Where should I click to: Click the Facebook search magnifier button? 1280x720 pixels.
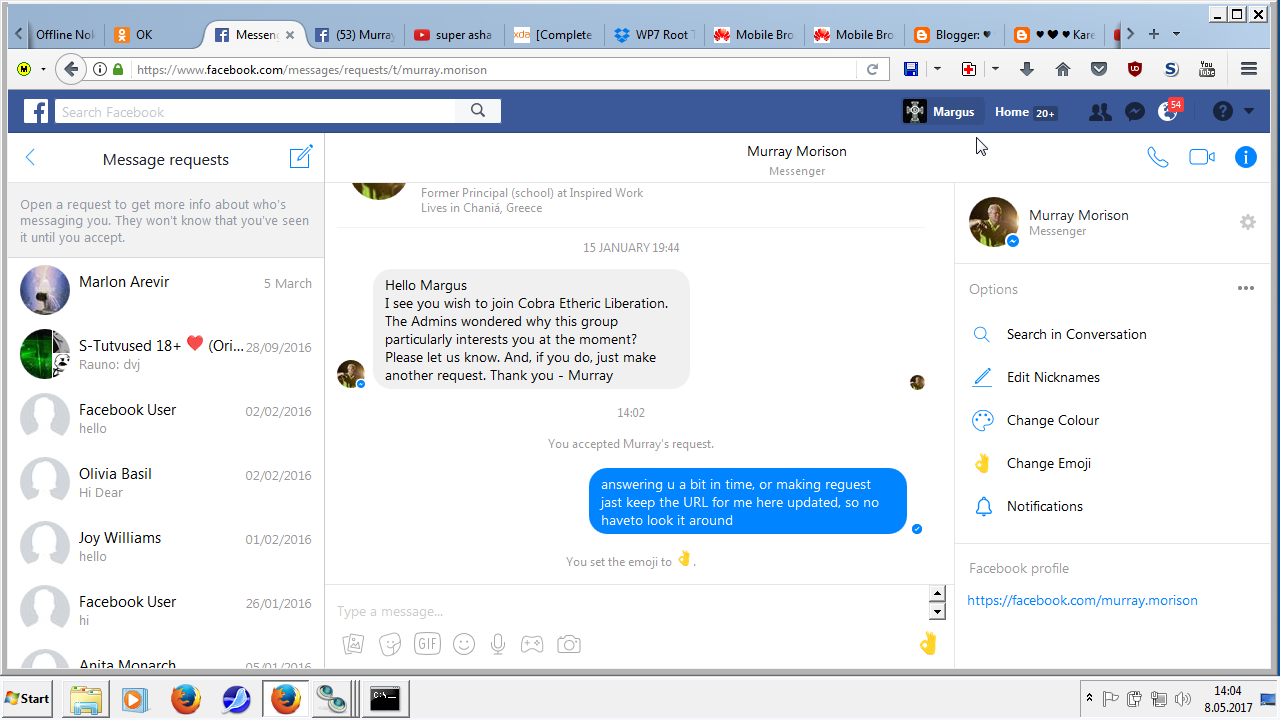(x=478, y=112)
